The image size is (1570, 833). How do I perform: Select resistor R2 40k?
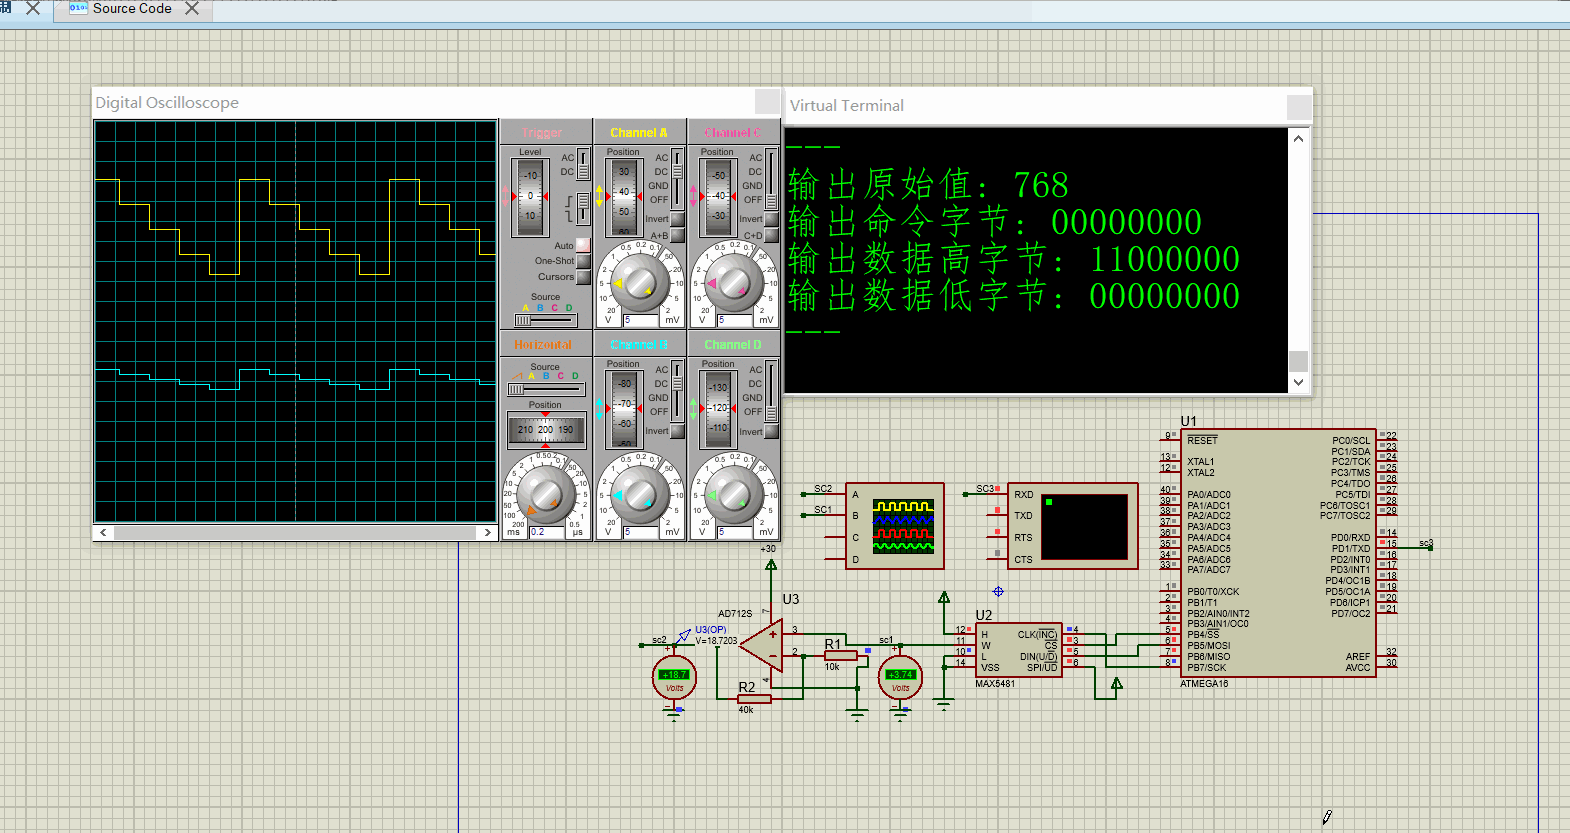coord(753,699)
